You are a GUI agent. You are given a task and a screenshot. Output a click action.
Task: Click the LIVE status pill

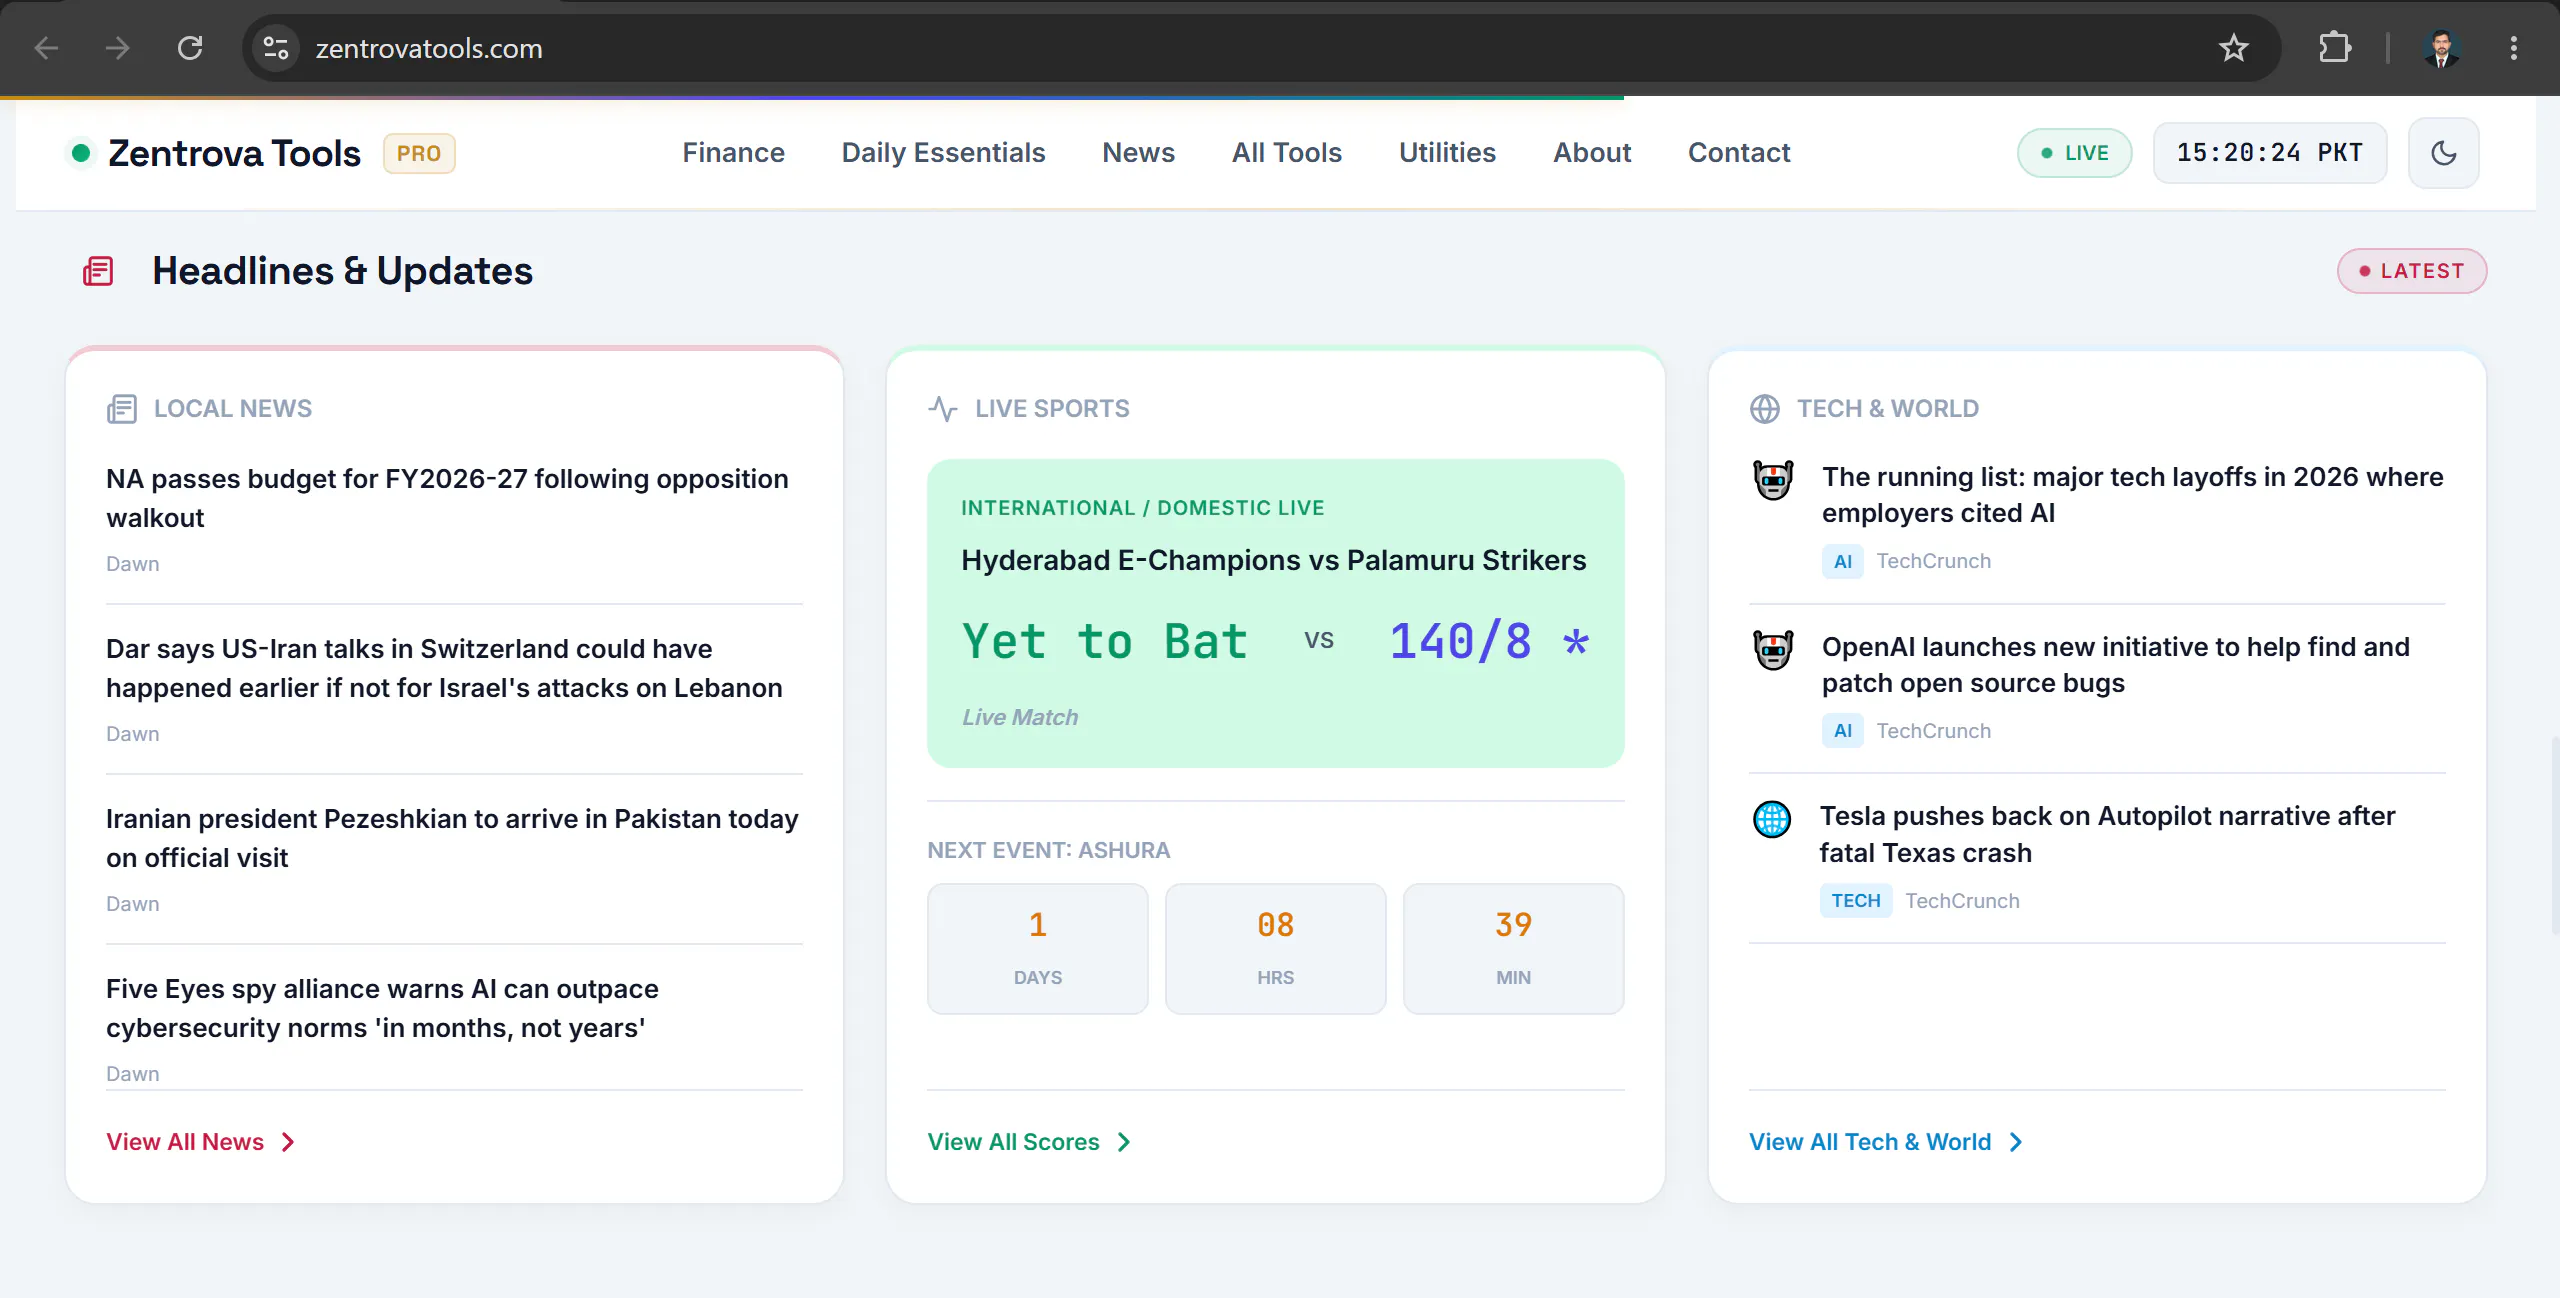click(x=2075, y=153)
